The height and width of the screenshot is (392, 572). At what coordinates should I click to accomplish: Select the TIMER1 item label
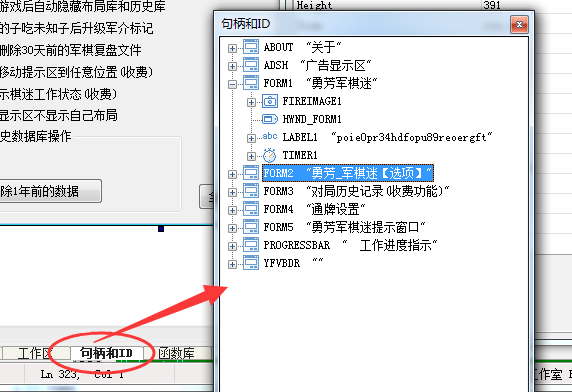(300, 155)
